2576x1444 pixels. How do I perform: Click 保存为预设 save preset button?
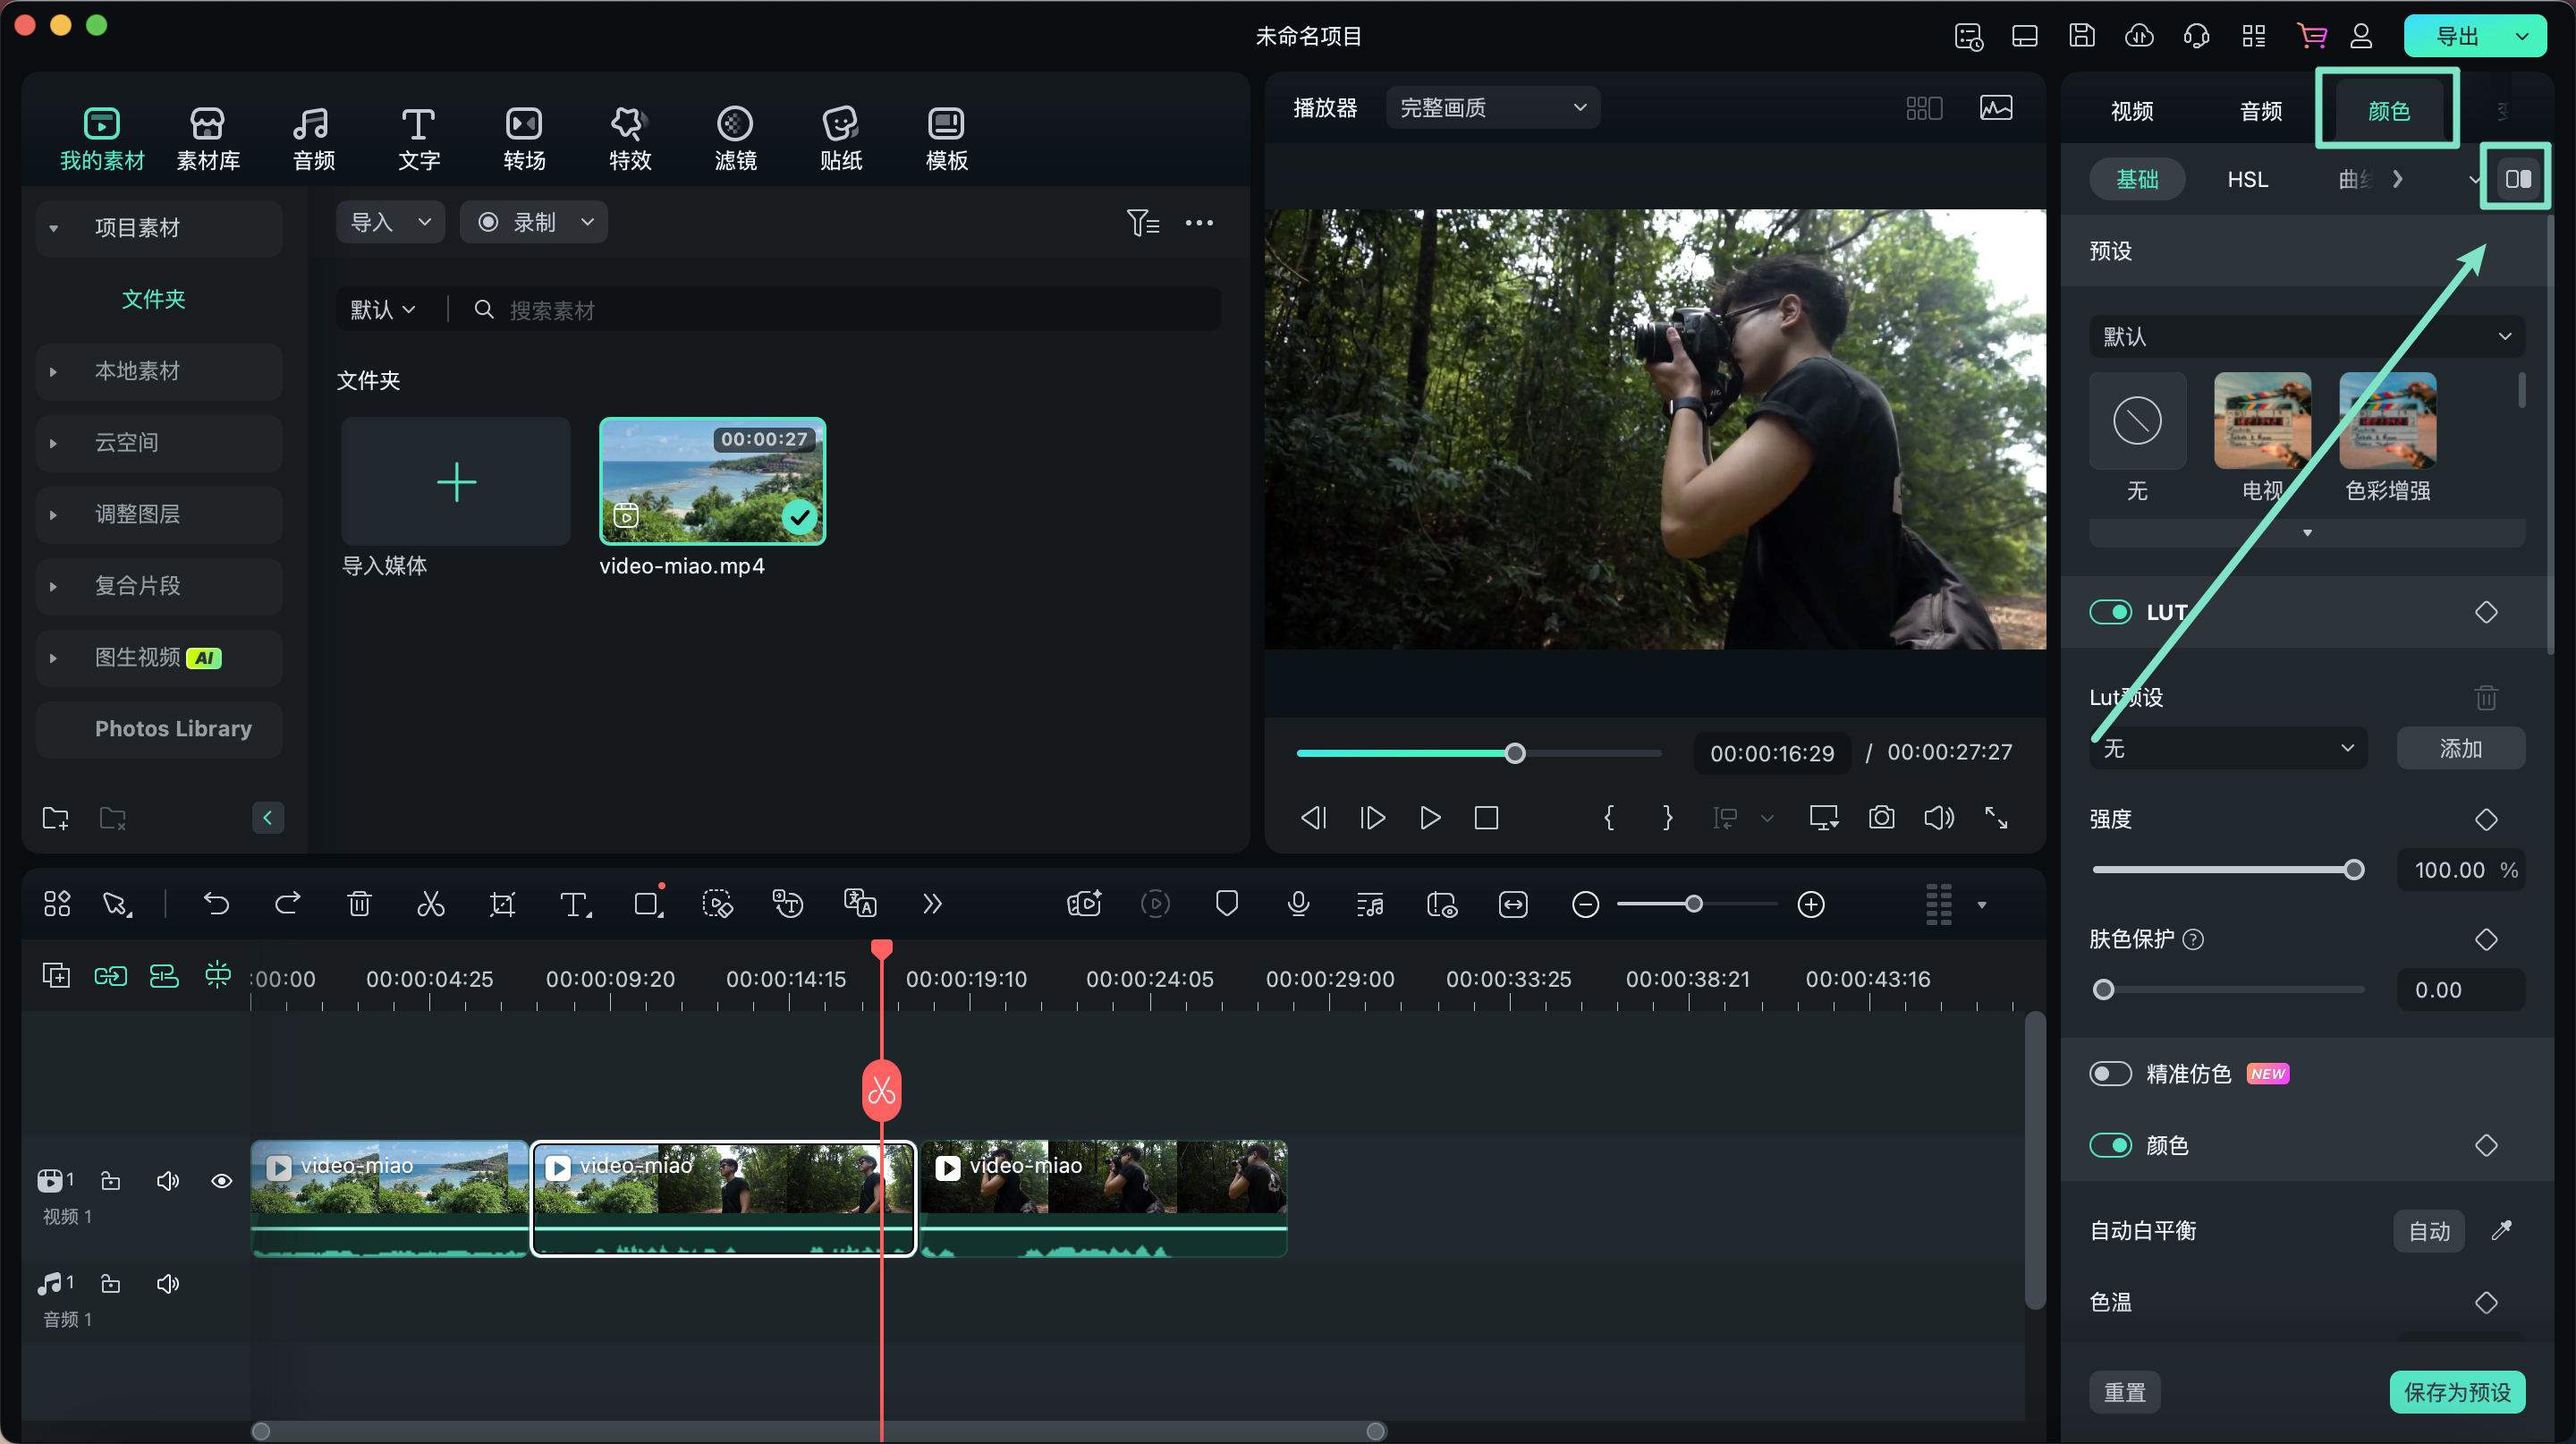tap(2457, 1392)
